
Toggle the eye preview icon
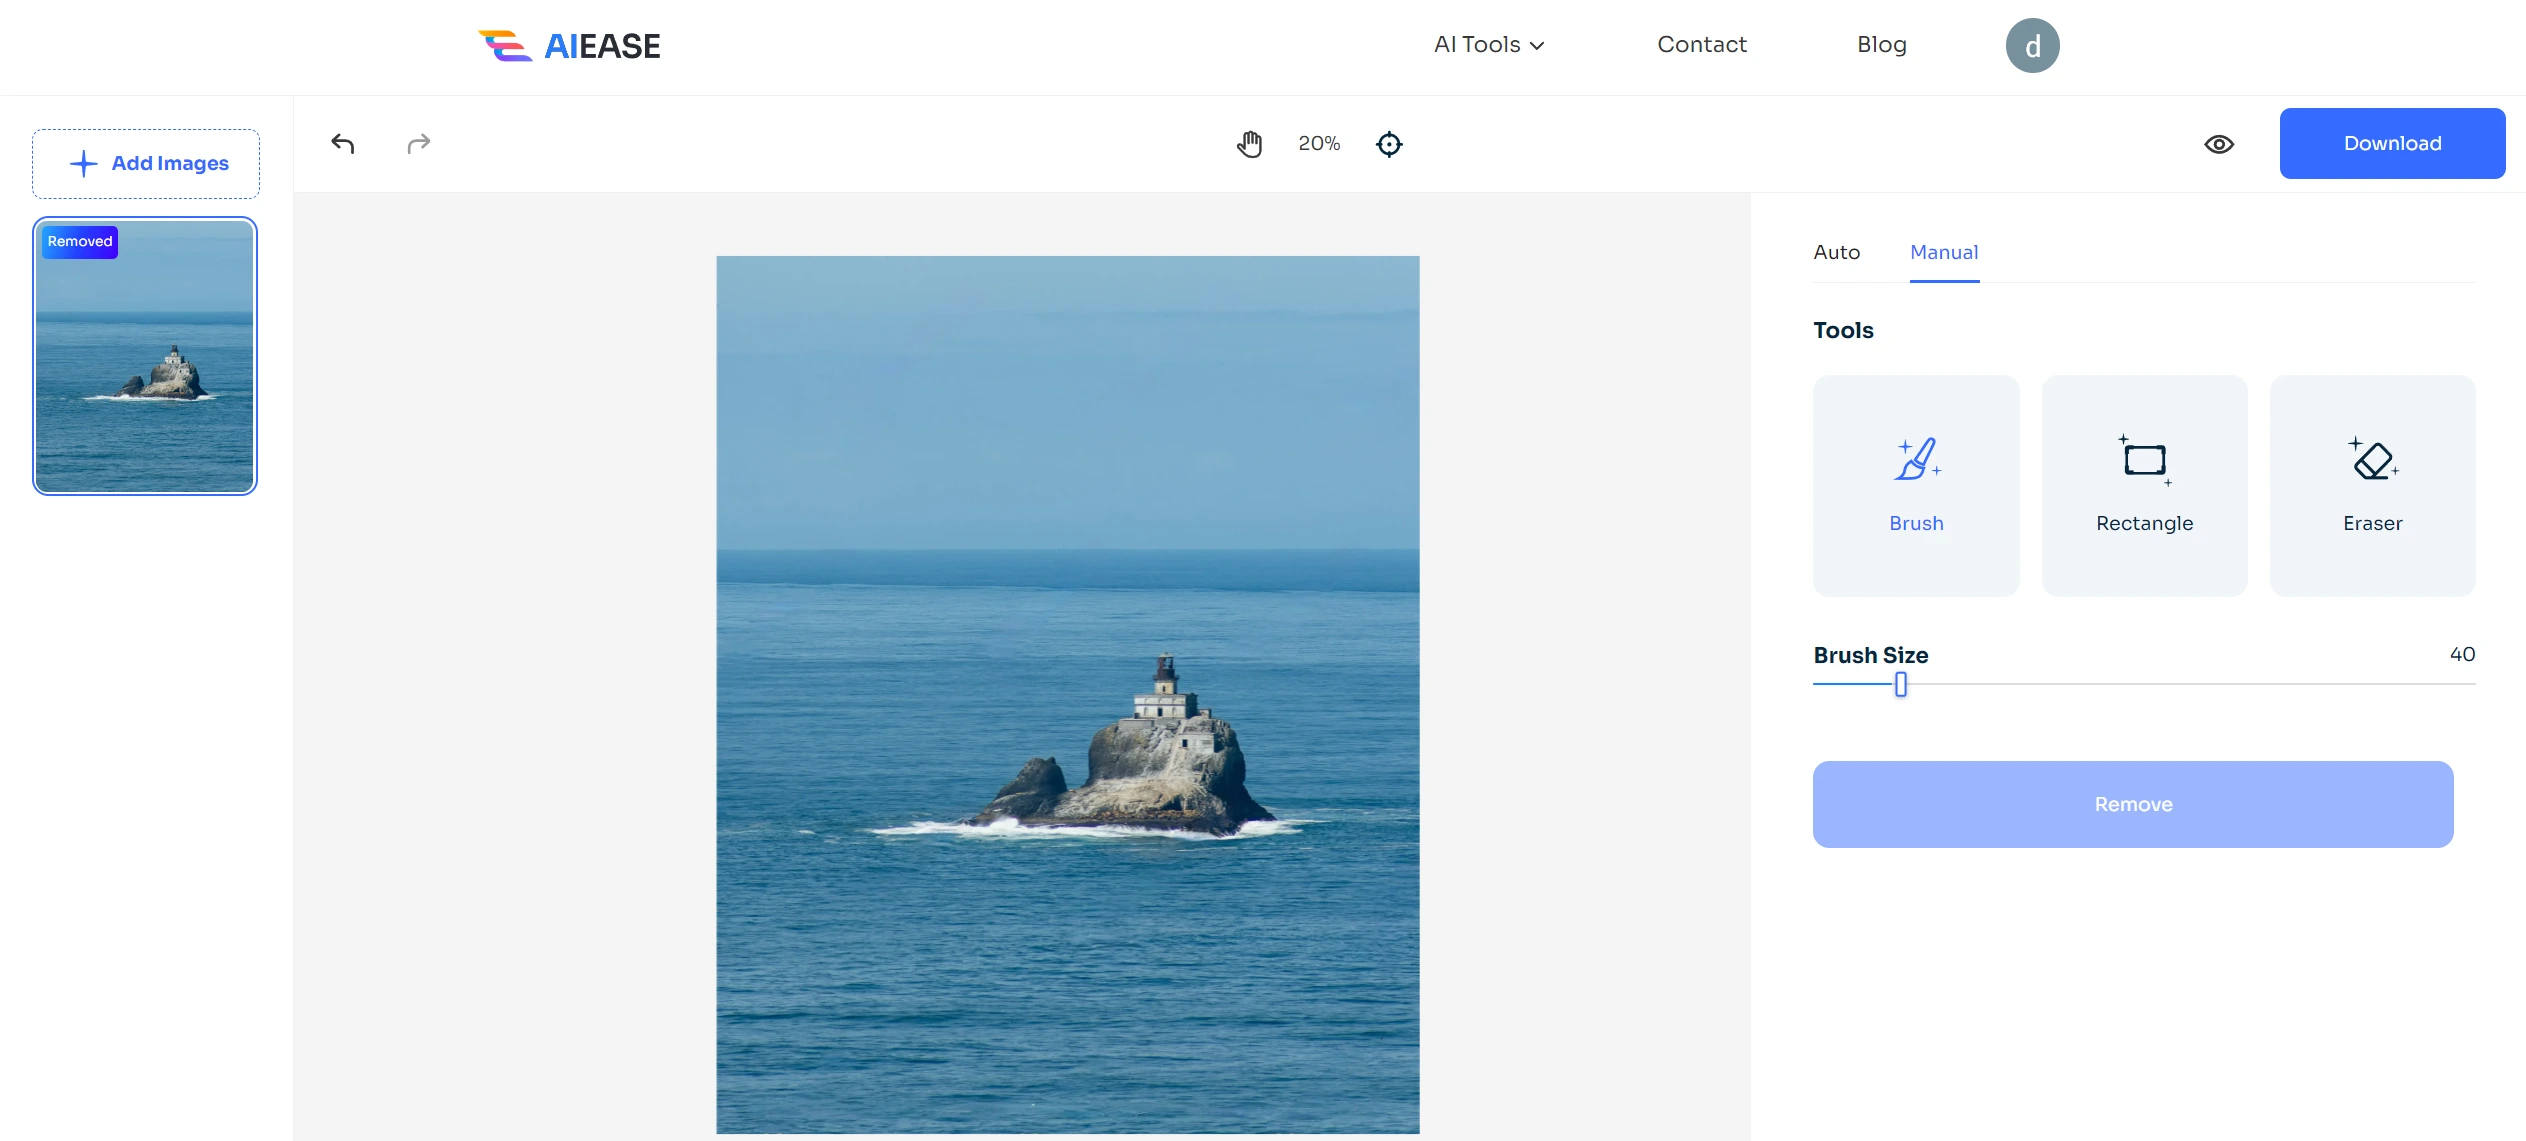(x=2218, y=144)
